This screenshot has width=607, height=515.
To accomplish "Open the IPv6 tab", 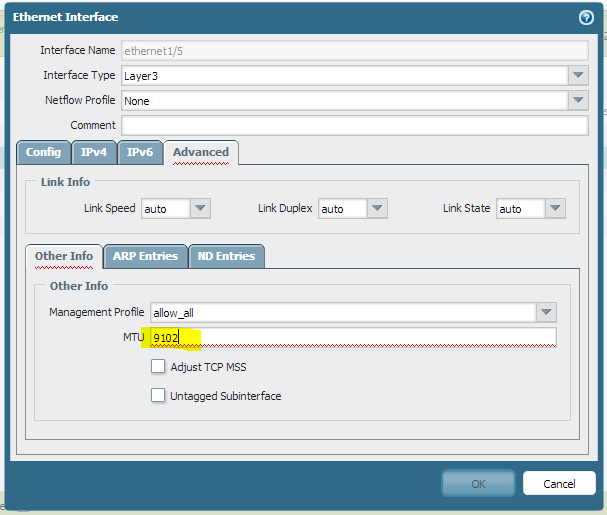I will pyautogui.click(x=140, y=152).
